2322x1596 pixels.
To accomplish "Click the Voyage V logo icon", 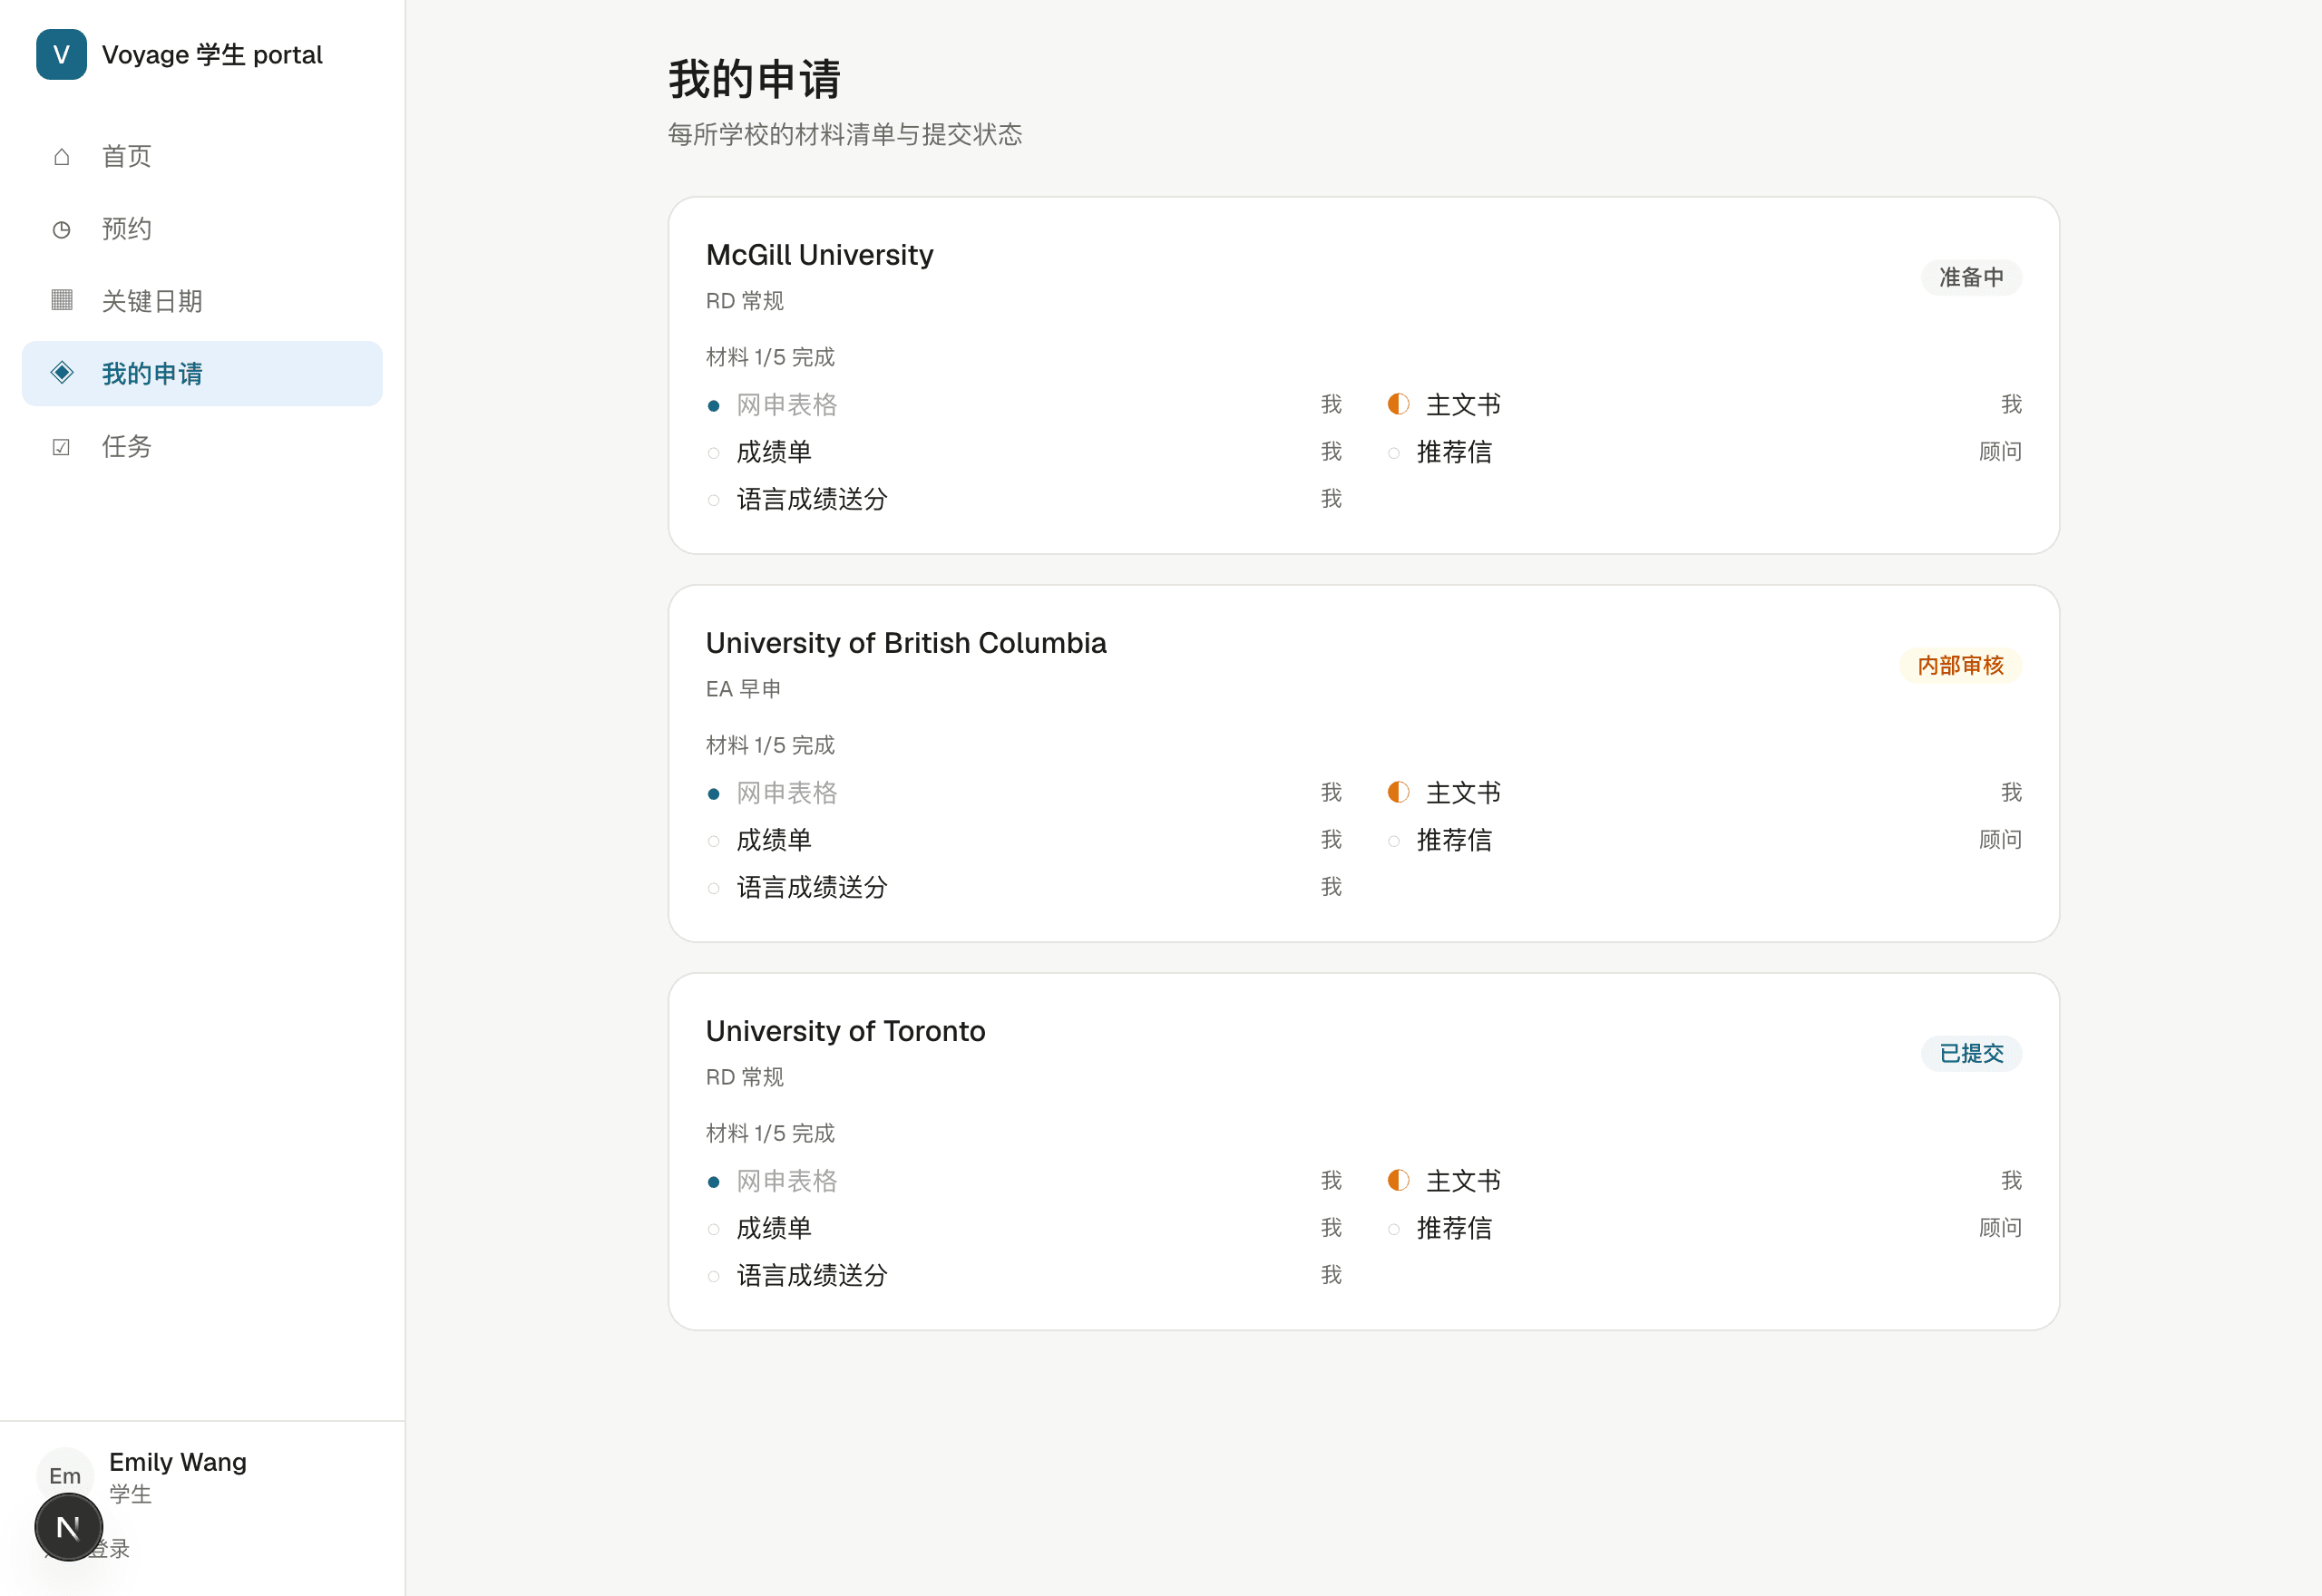I will coord(61,54).
